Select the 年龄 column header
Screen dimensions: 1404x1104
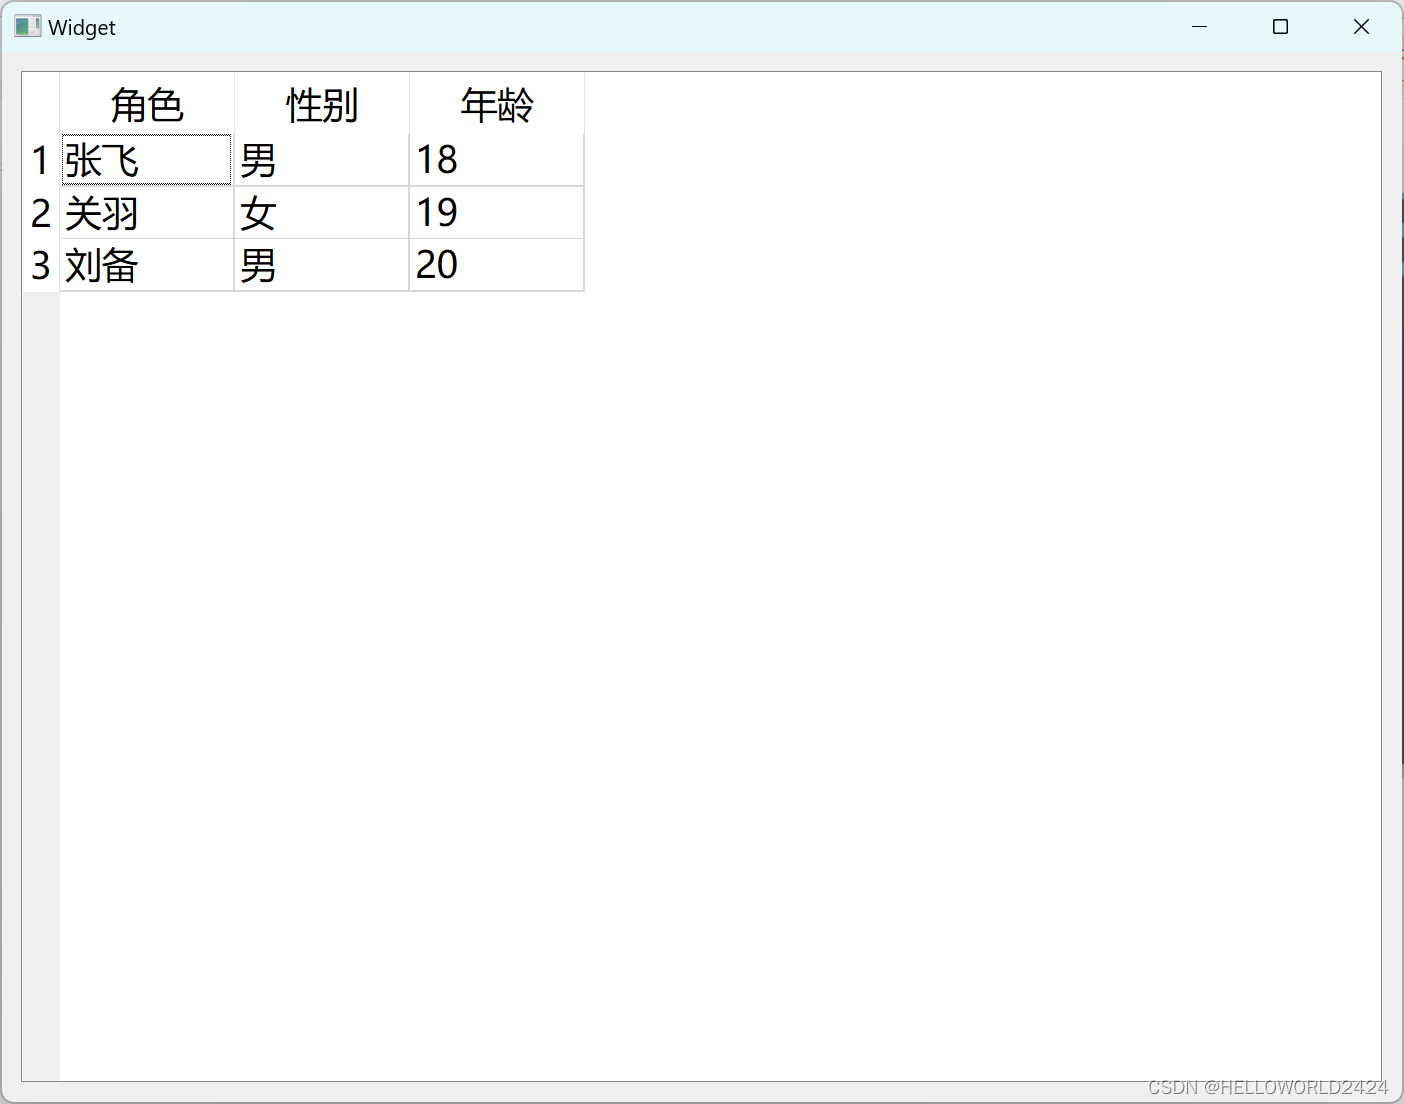(497, 104)
